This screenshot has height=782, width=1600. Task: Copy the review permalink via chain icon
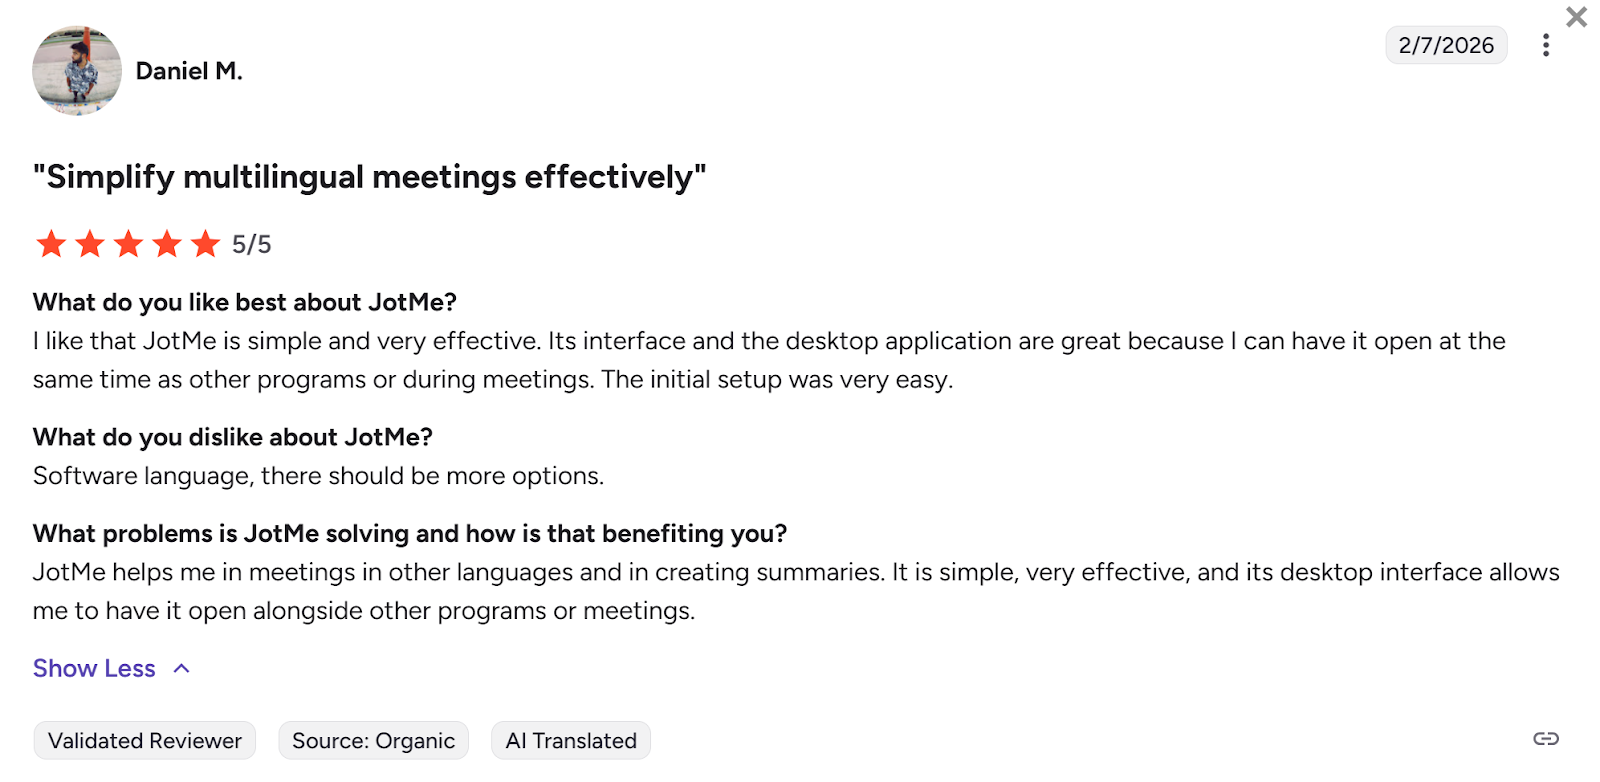tap(1545, 740)
